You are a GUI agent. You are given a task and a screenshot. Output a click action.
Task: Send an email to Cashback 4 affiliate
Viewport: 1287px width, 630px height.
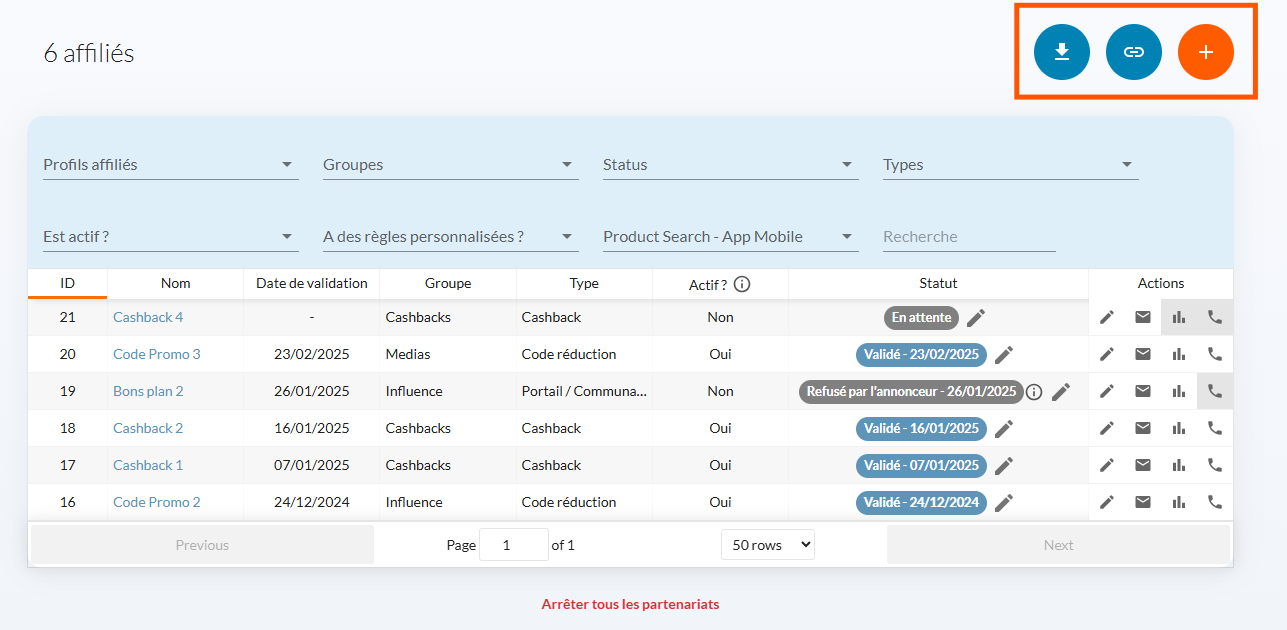click(x=1143, y=317)
